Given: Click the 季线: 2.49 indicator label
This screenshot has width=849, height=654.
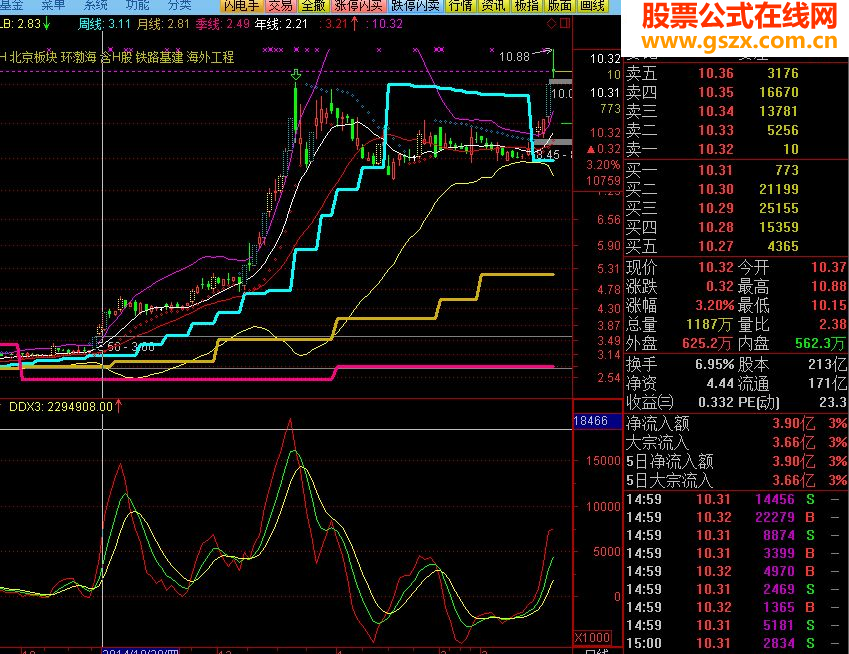Looking at the screenshot, I should pos(223,24).
